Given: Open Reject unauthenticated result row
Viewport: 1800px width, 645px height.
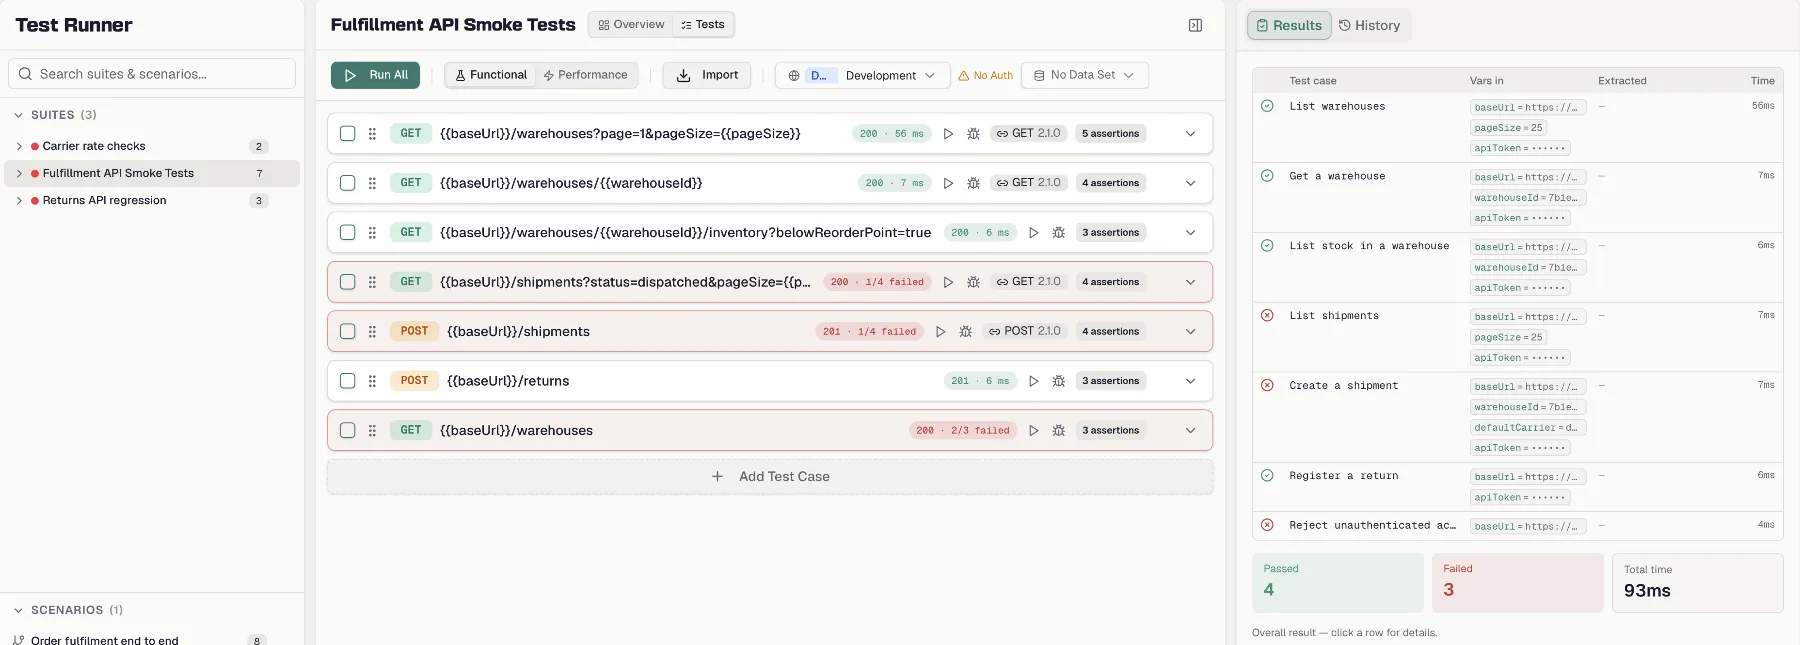Looking at the screenshot, I should pyautogui.click(x=1517, y=526).
